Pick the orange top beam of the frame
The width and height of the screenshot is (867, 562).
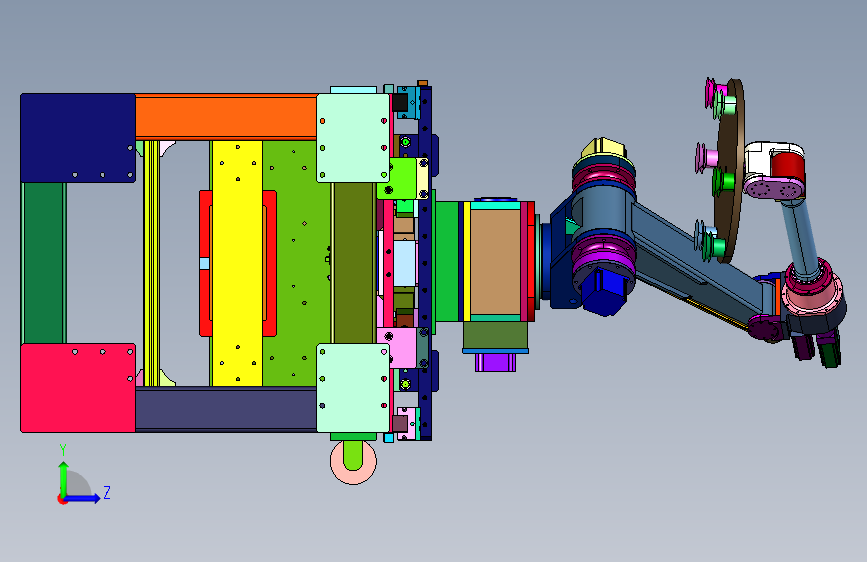pos(226,117)
